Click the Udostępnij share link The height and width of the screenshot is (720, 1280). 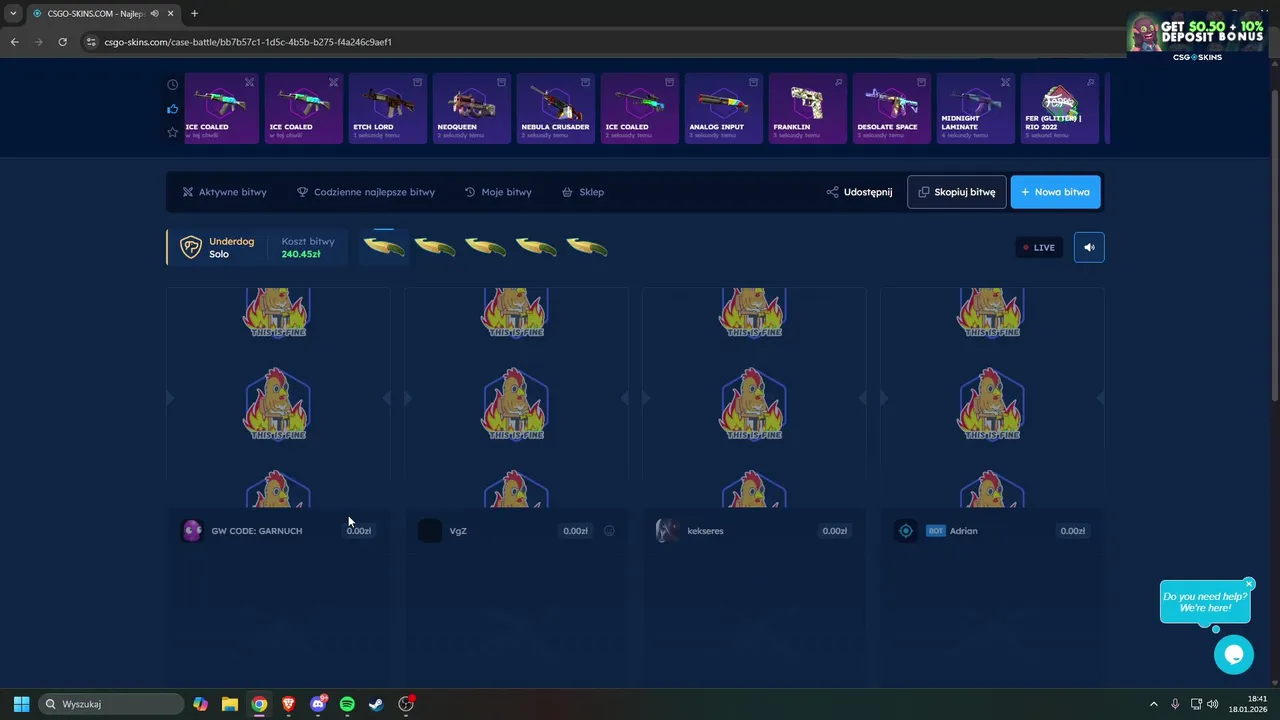[859, 192]
